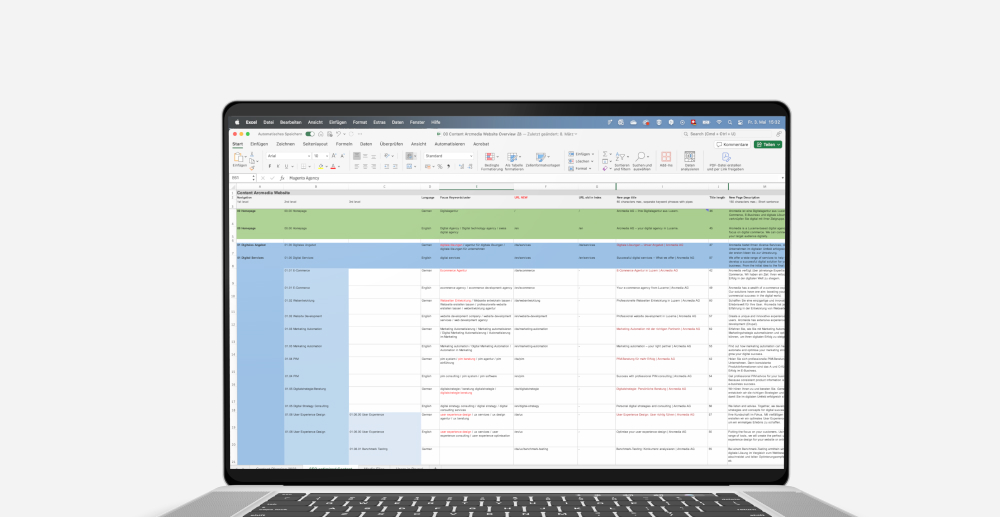
Task: Open Daten analysieren tool
Action: pyautogui.click(x=690, y=158)
